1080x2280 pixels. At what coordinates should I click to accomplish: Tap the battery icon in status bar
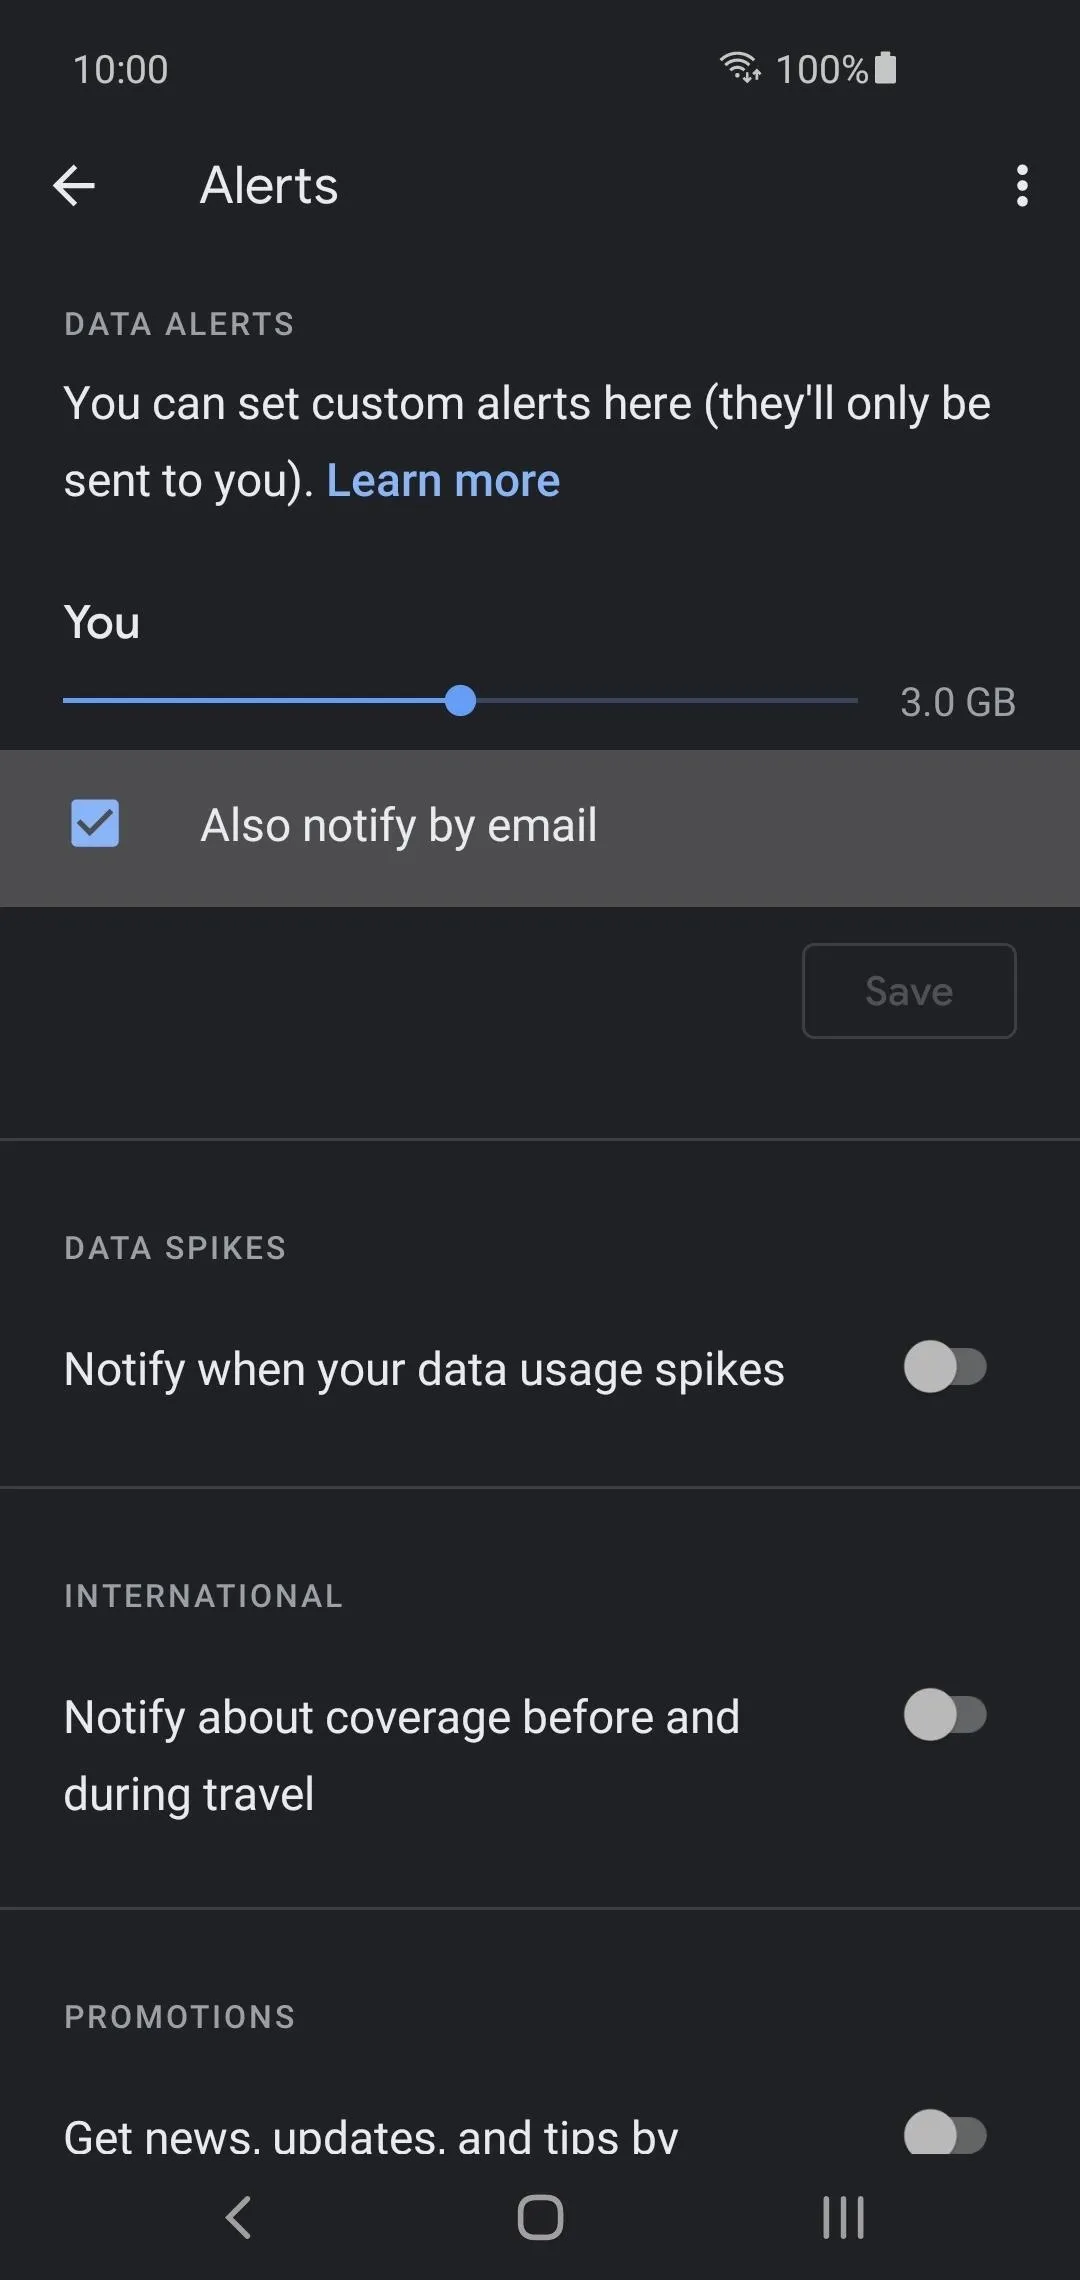click(885, 68)
